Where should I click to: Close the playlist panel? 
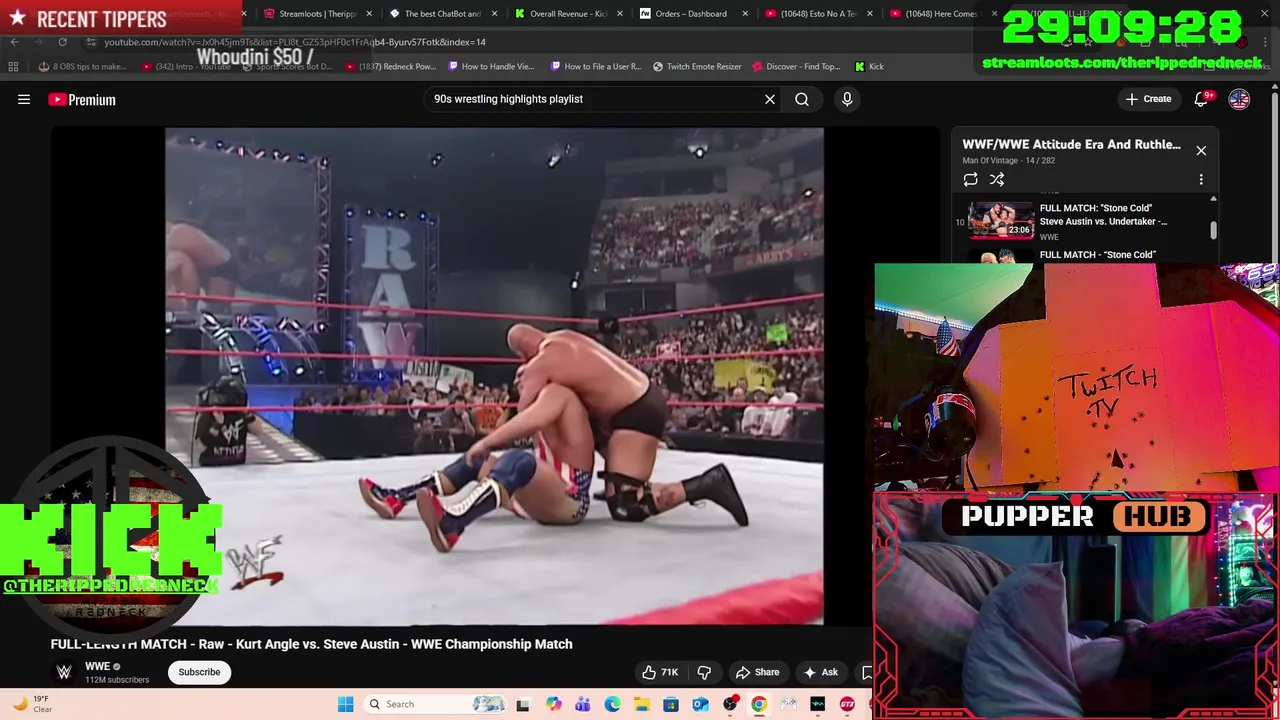1201,151
